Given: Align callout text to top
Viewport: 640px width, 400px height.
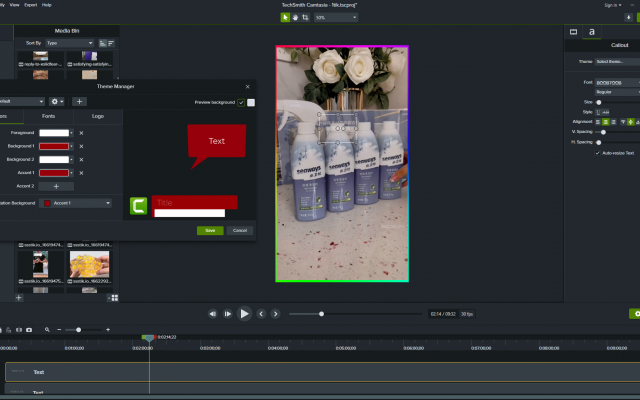Looking at the screenshot, I should pos(623,122).
